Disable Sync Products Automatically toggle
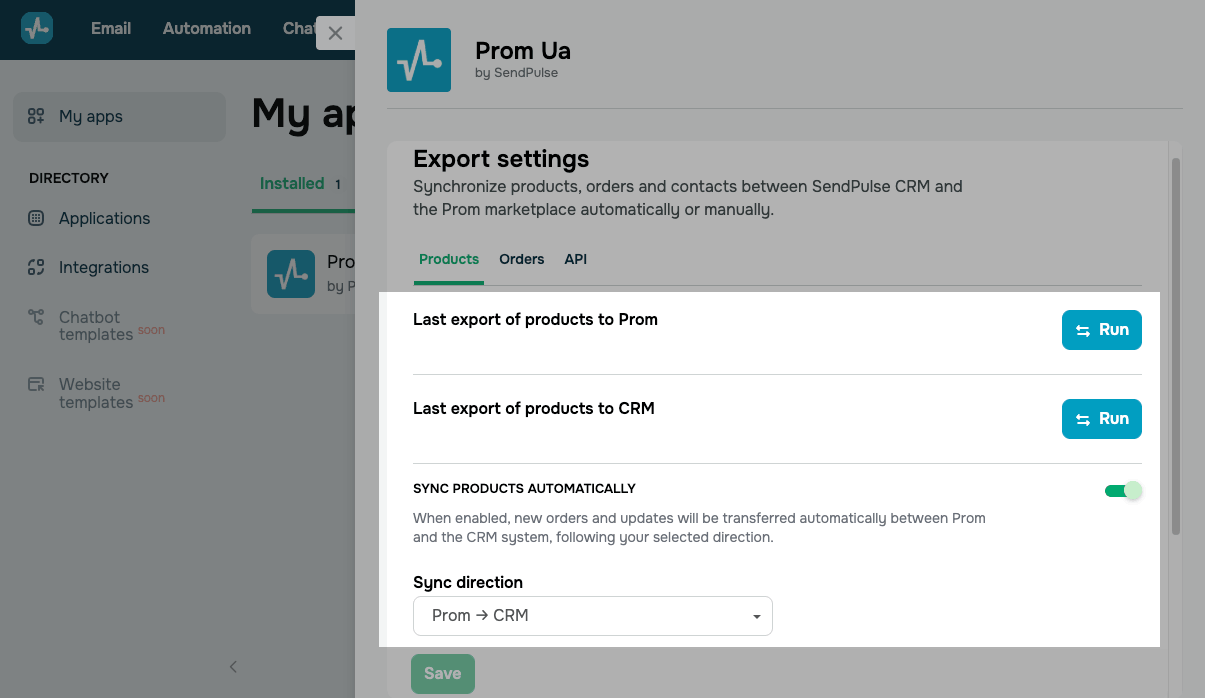1205x698 pixels. pos(1123,491)
